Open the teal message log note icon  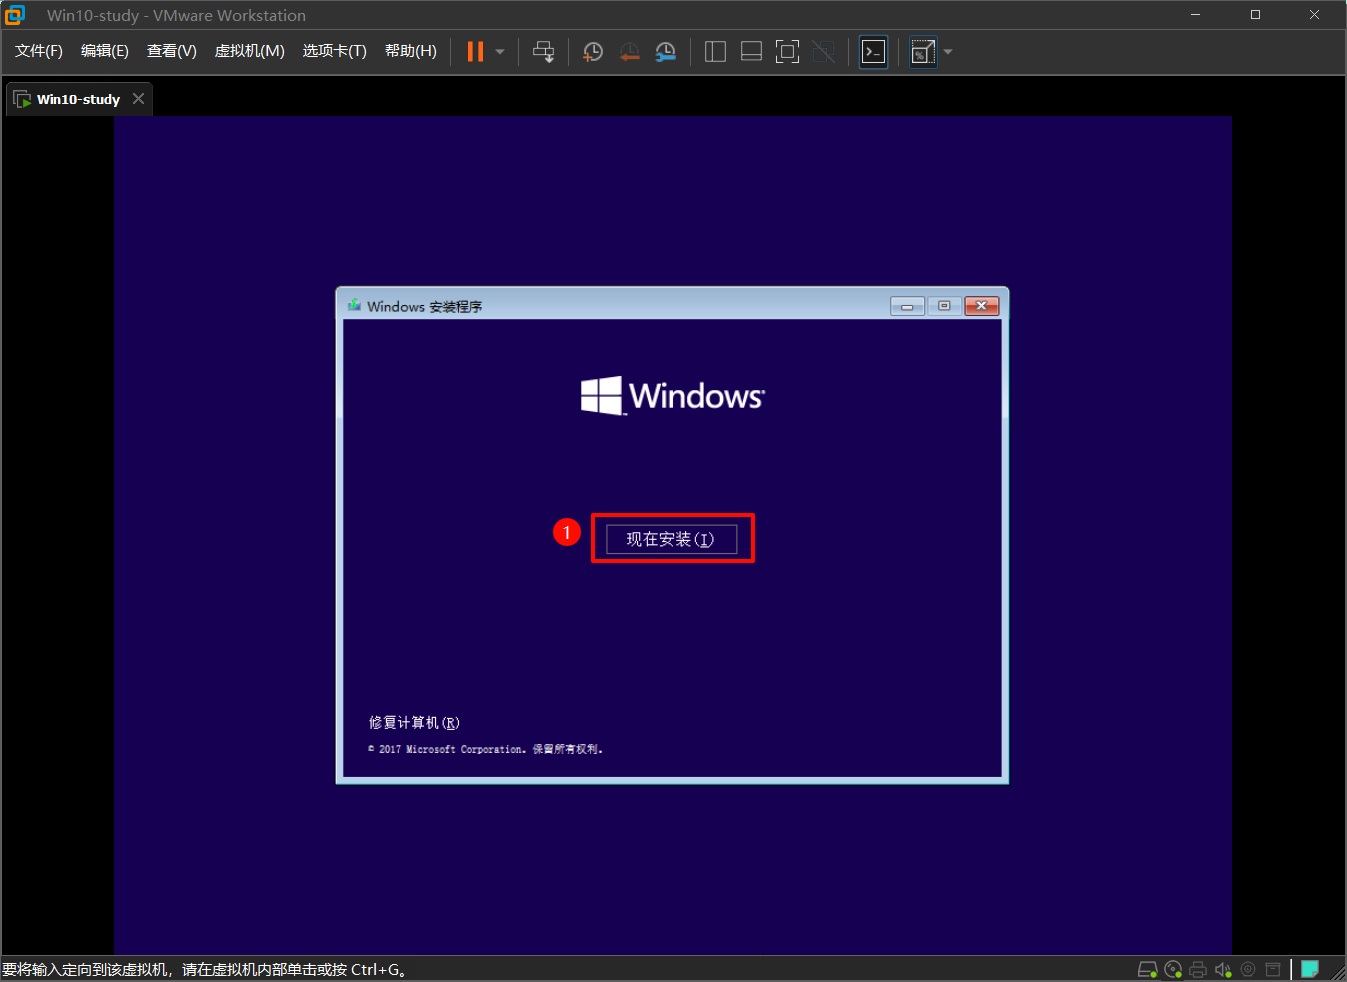[x=1309, y=968]
